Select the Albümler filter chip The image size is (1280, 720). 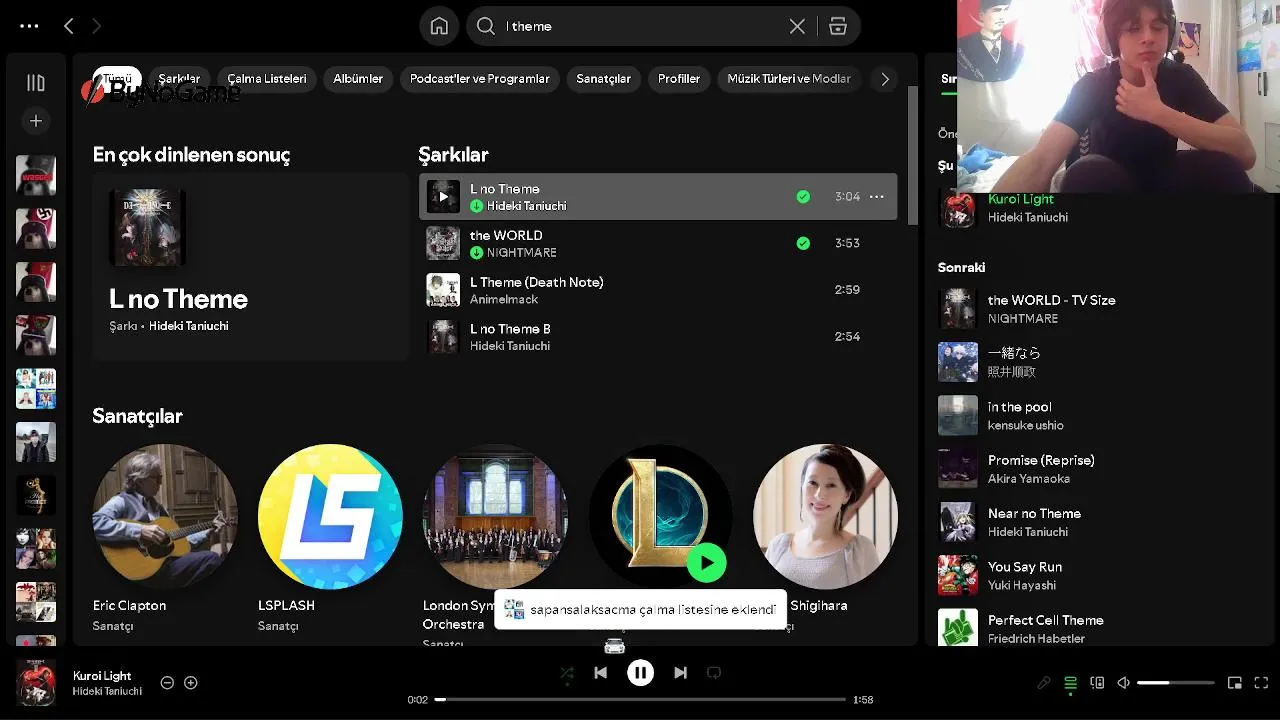coord(358,79)
